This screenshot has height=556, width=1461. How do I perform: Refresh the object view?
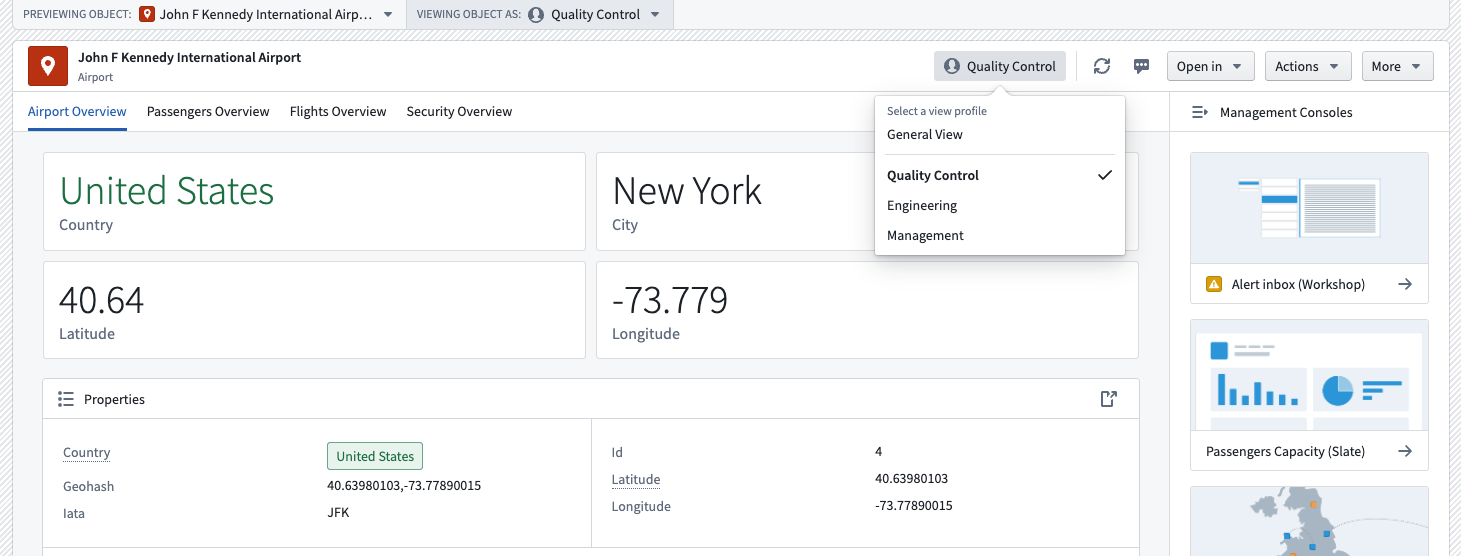click(1102, 66)
